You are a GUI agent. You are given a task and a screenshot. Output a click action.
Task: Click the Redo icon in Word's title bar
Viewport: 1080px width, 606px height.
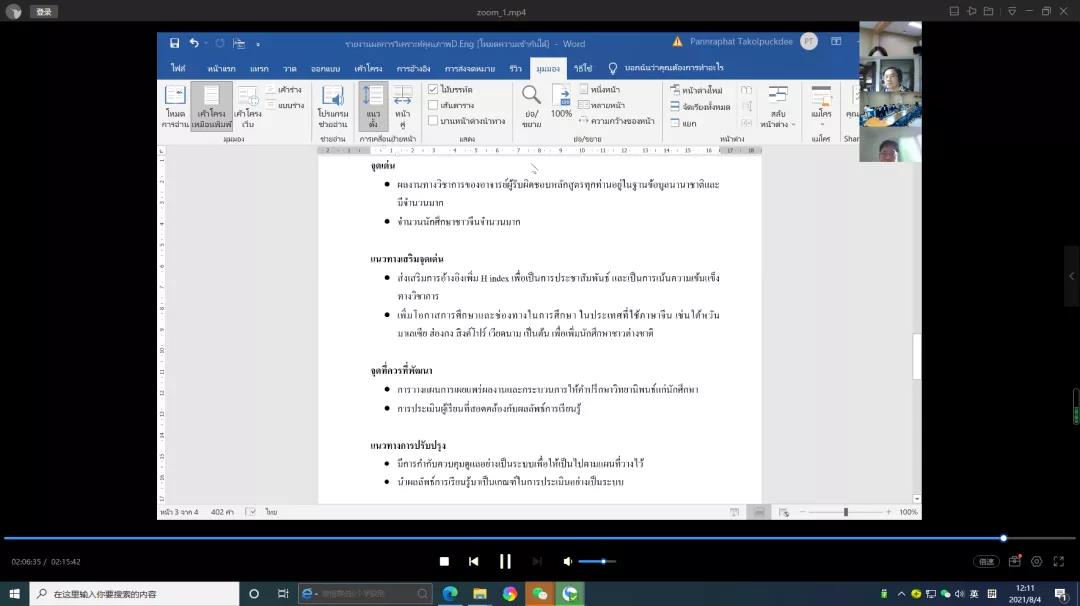pos(220,43)
